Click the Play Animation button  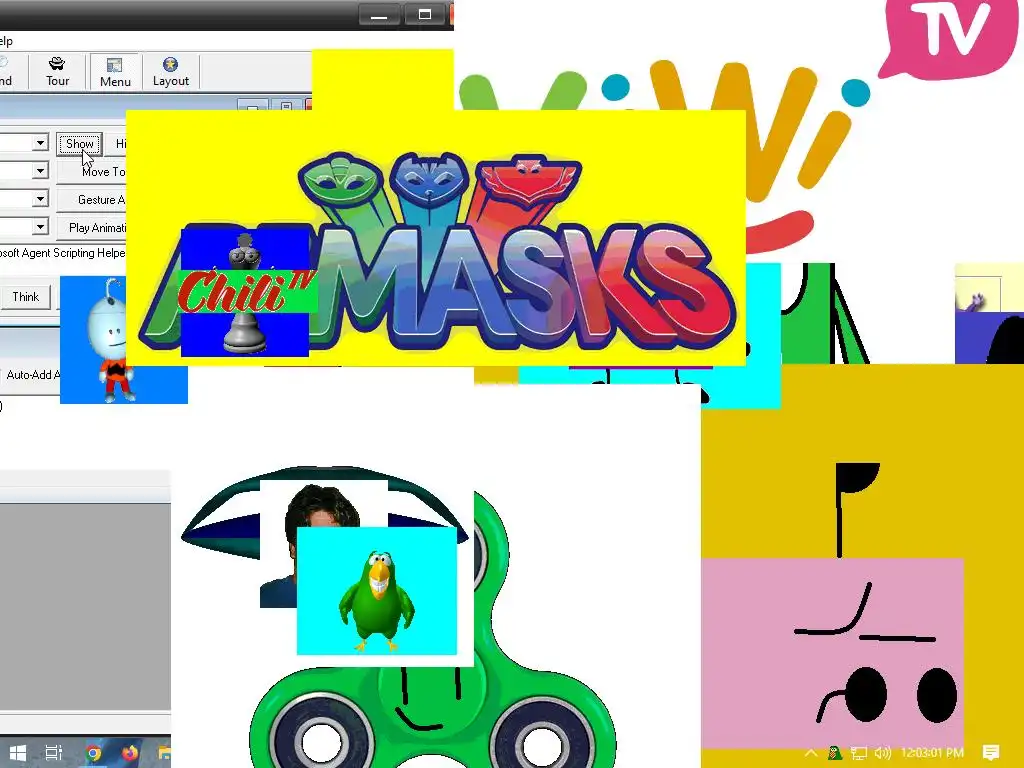(91, 228)
